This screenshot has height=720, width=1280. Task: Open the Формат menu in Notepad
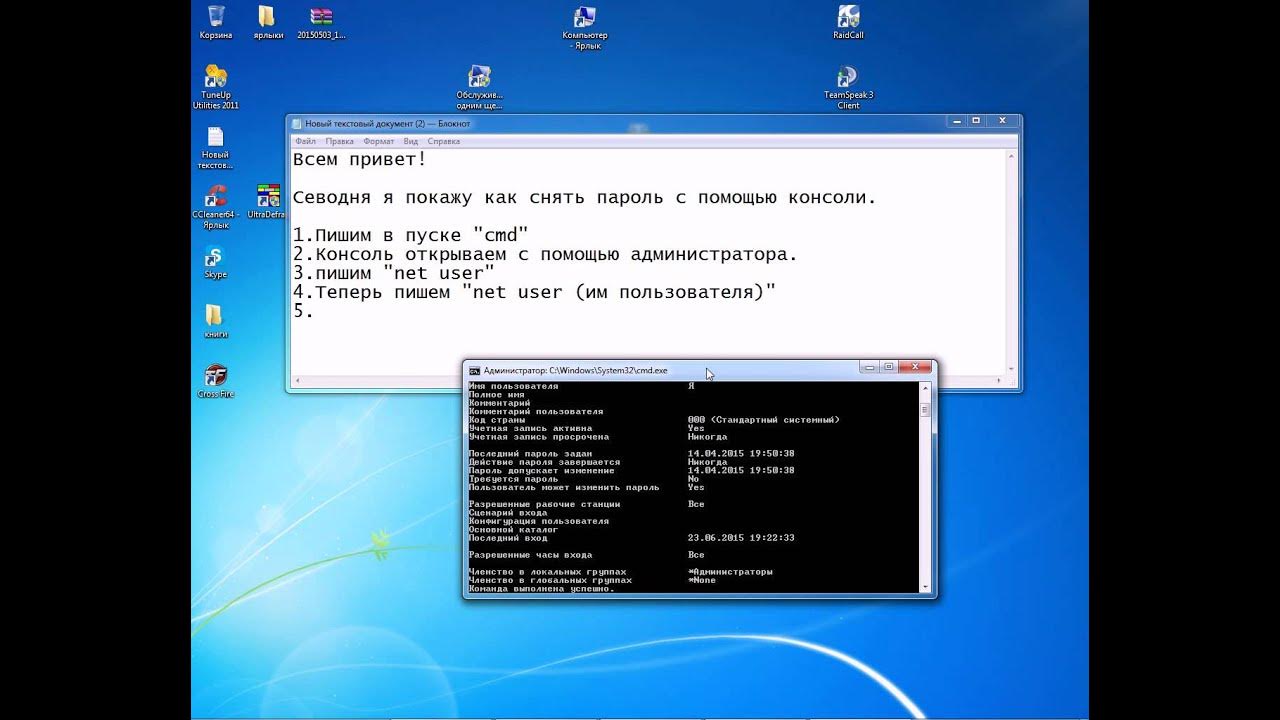click(379, 142)
